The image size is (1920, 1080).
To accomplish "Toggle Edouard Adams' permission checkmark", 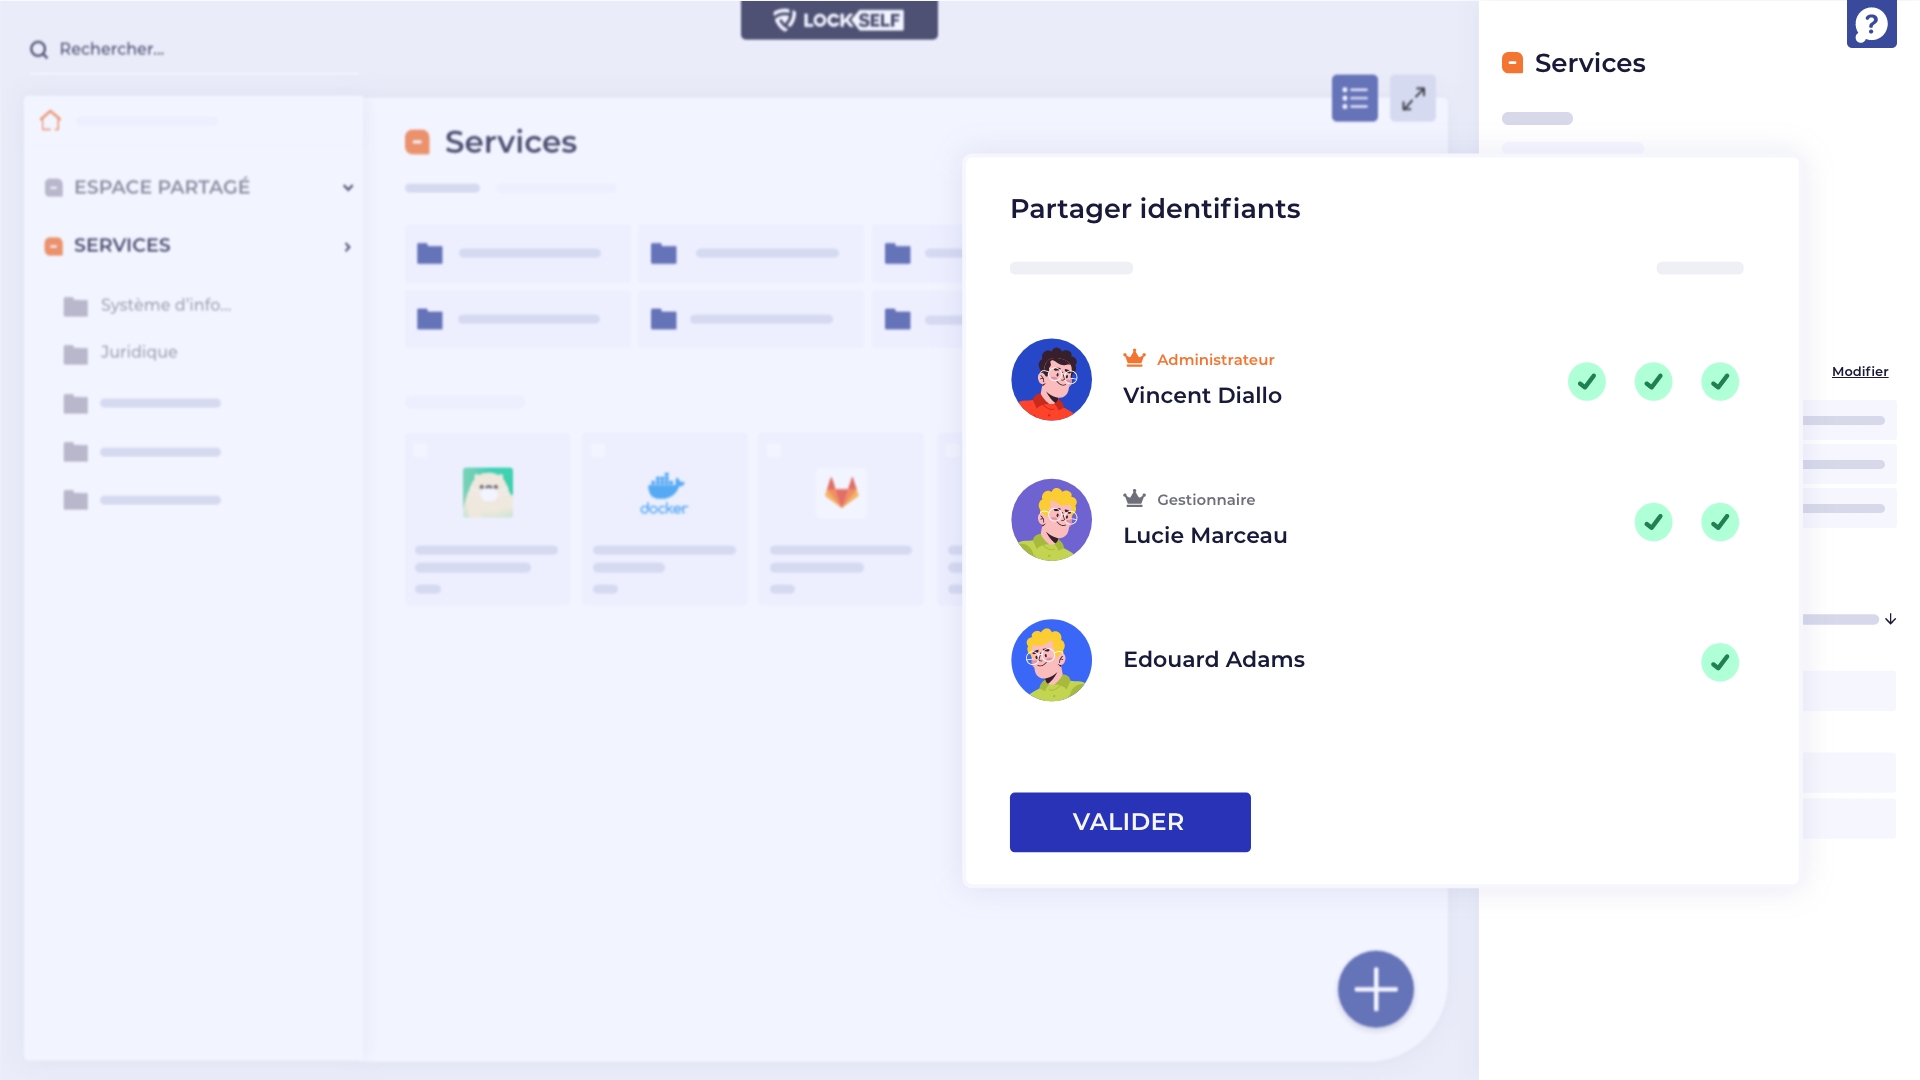I will click(x=1720, y=661).
